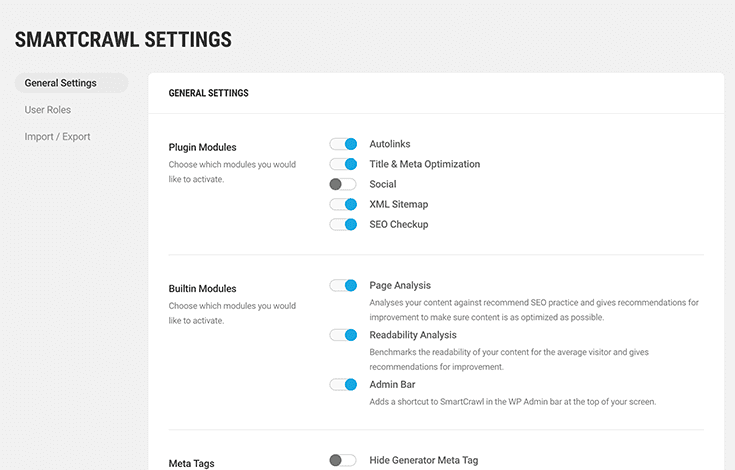The width and height of the screenshot is (735, 470).
Task: Click the XML Sitemap label text
Action: click(x=398, y=204)
